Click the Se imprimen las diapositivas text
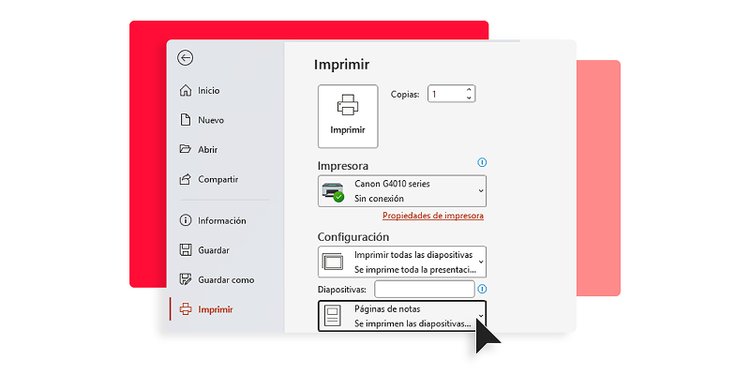750x375 pixels. pyautogui.click(x=413, y=324)
